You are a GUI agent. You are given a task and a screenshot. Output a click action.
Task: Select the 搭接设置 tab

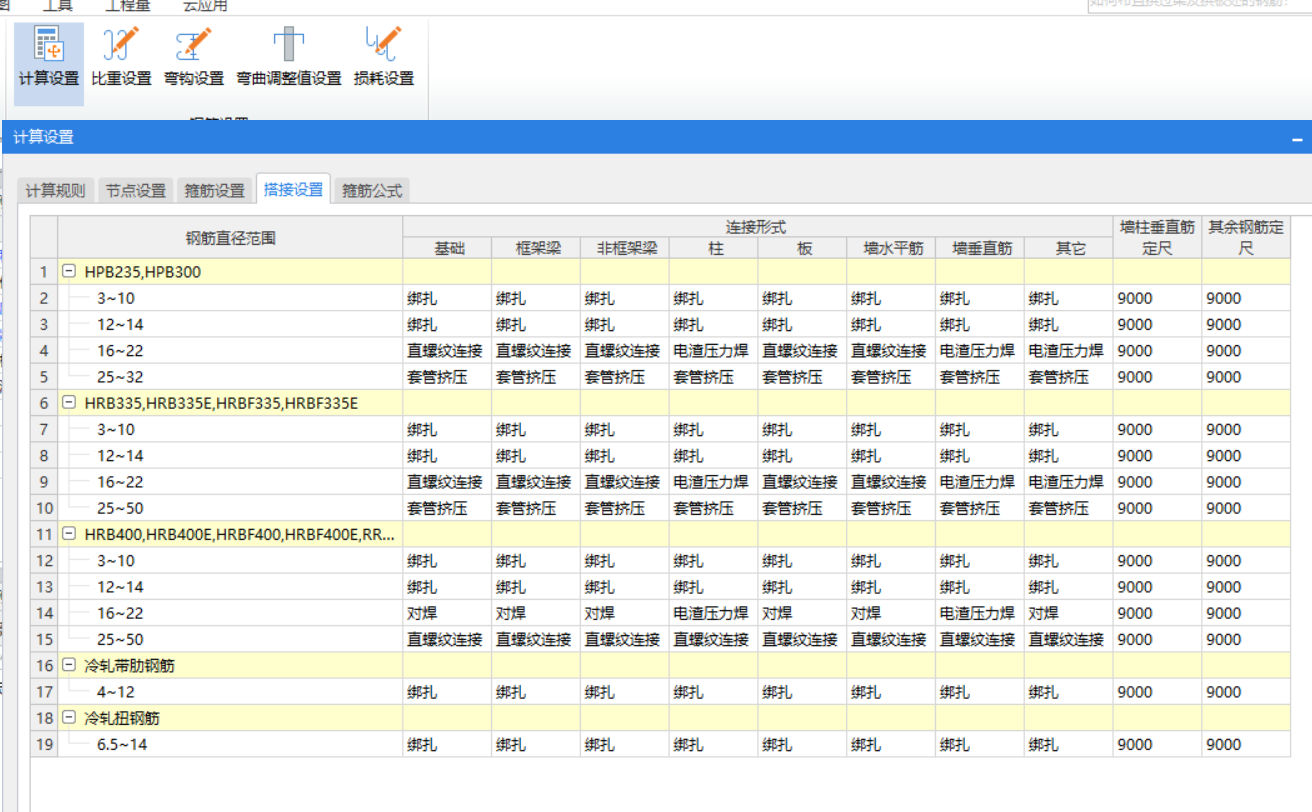(x=293, y=189)
